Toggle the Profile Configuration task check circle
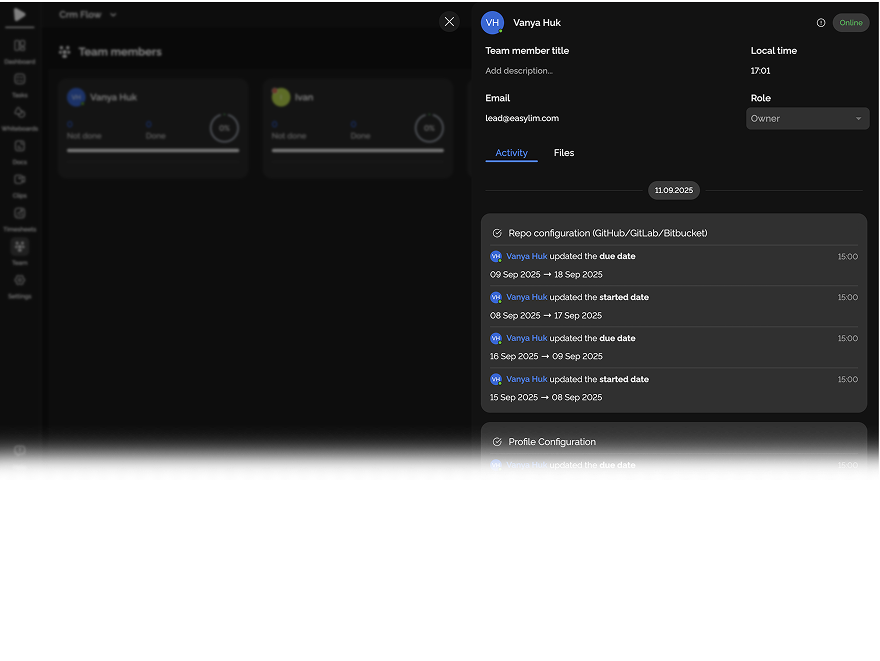The width and height of the screenshot is (880, 661). (497, 442)
